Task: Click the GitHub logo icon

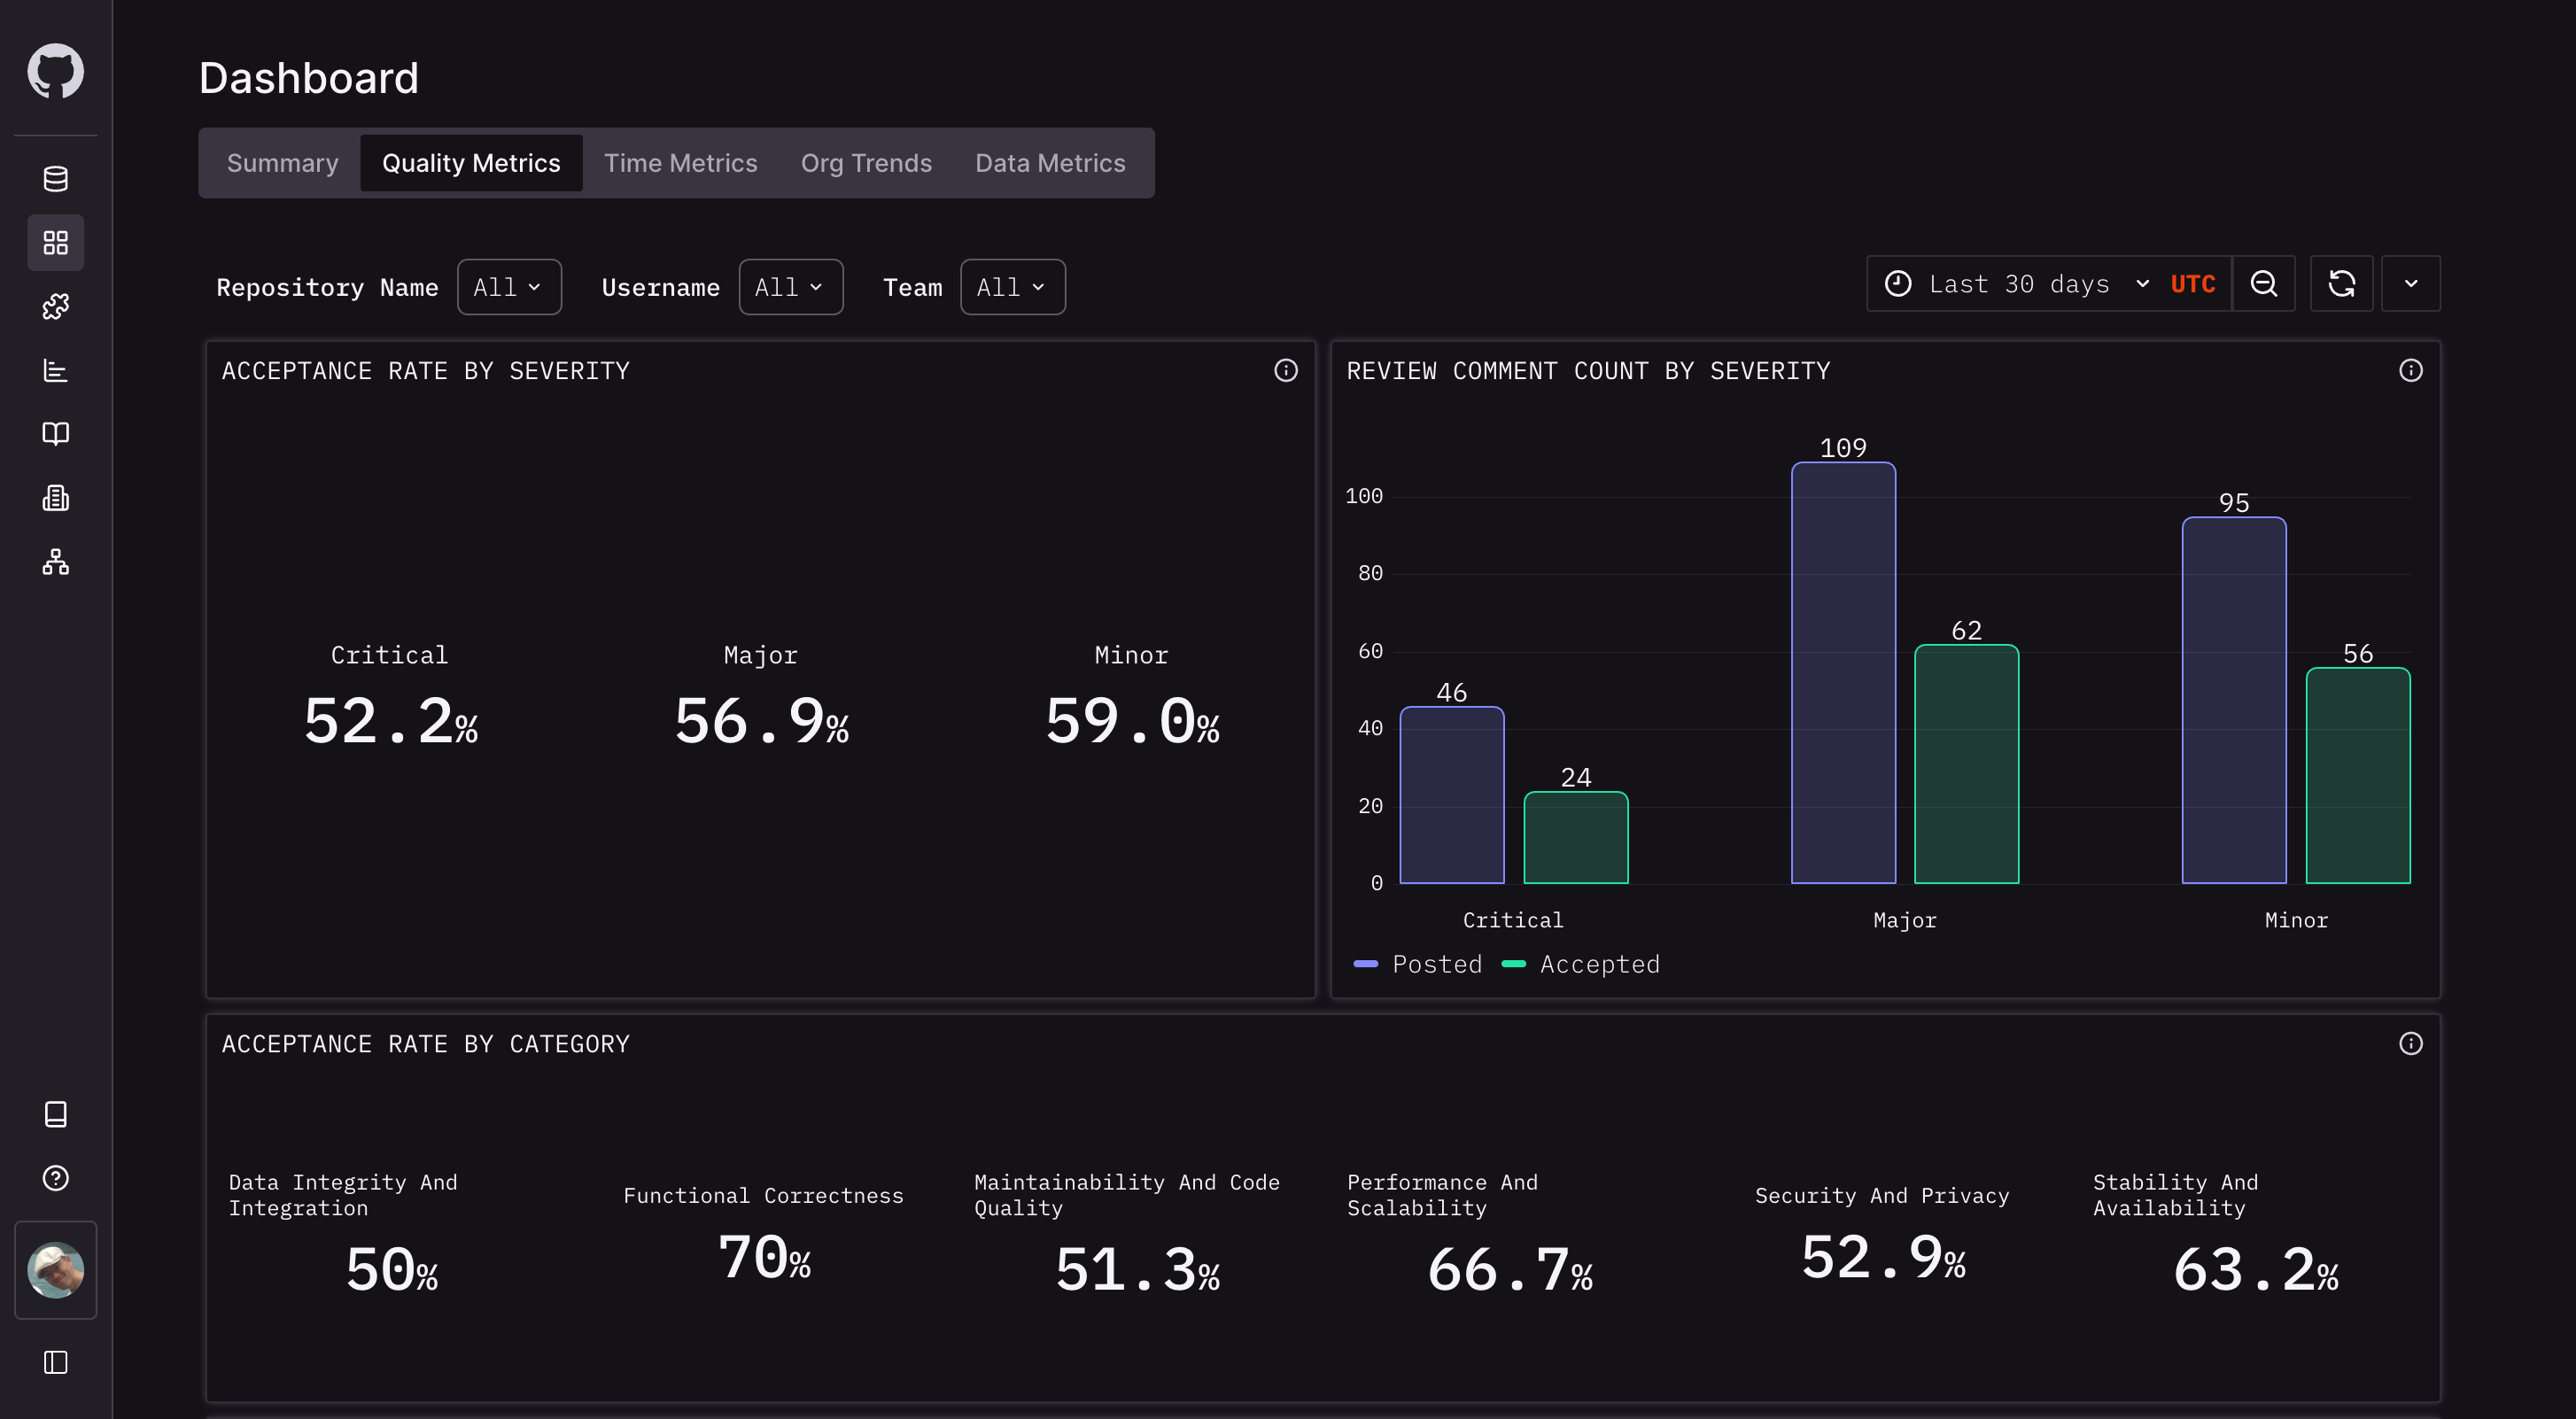Action: point(55,71)
